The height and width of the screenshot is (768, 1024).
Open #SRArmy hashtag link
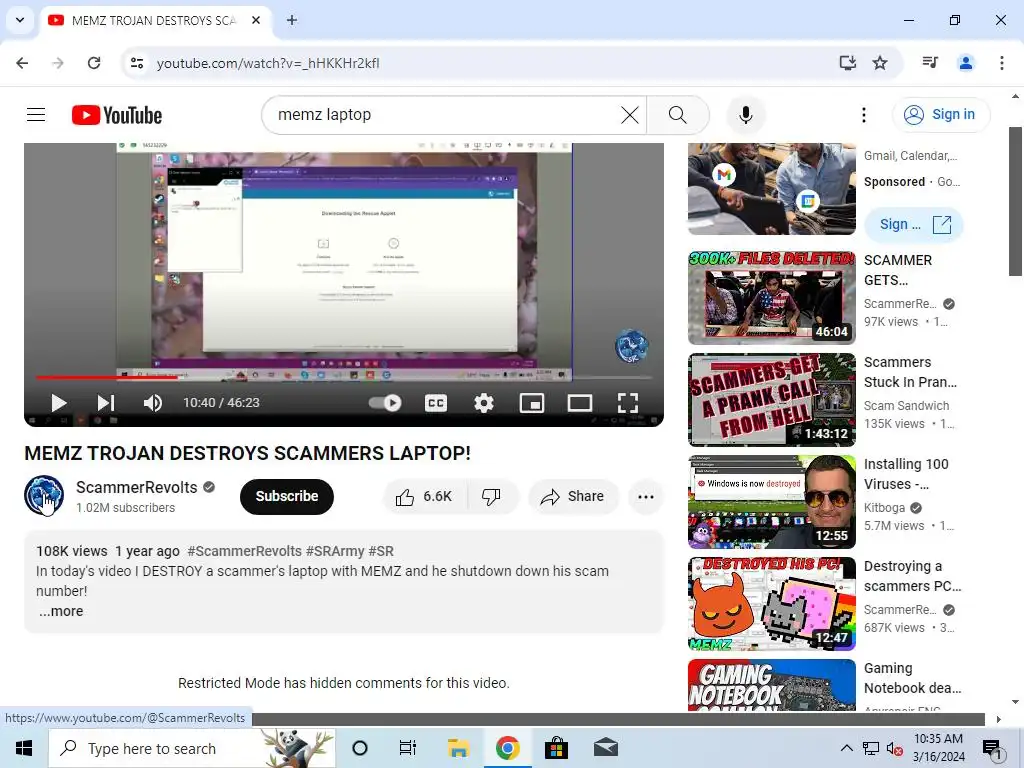click(335, 551)
